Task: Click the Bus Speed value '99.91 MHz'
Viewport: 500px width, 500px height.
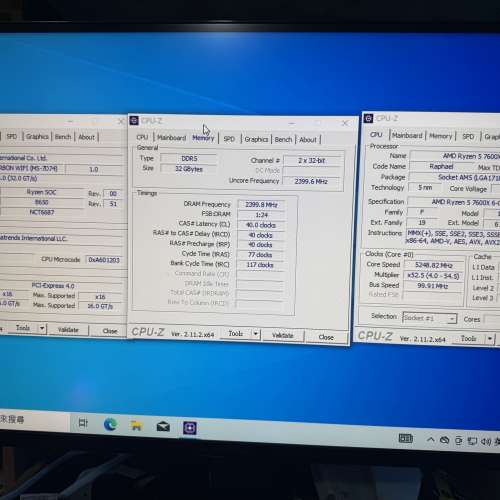Action: pyautogui.click(x=434, y=286)
